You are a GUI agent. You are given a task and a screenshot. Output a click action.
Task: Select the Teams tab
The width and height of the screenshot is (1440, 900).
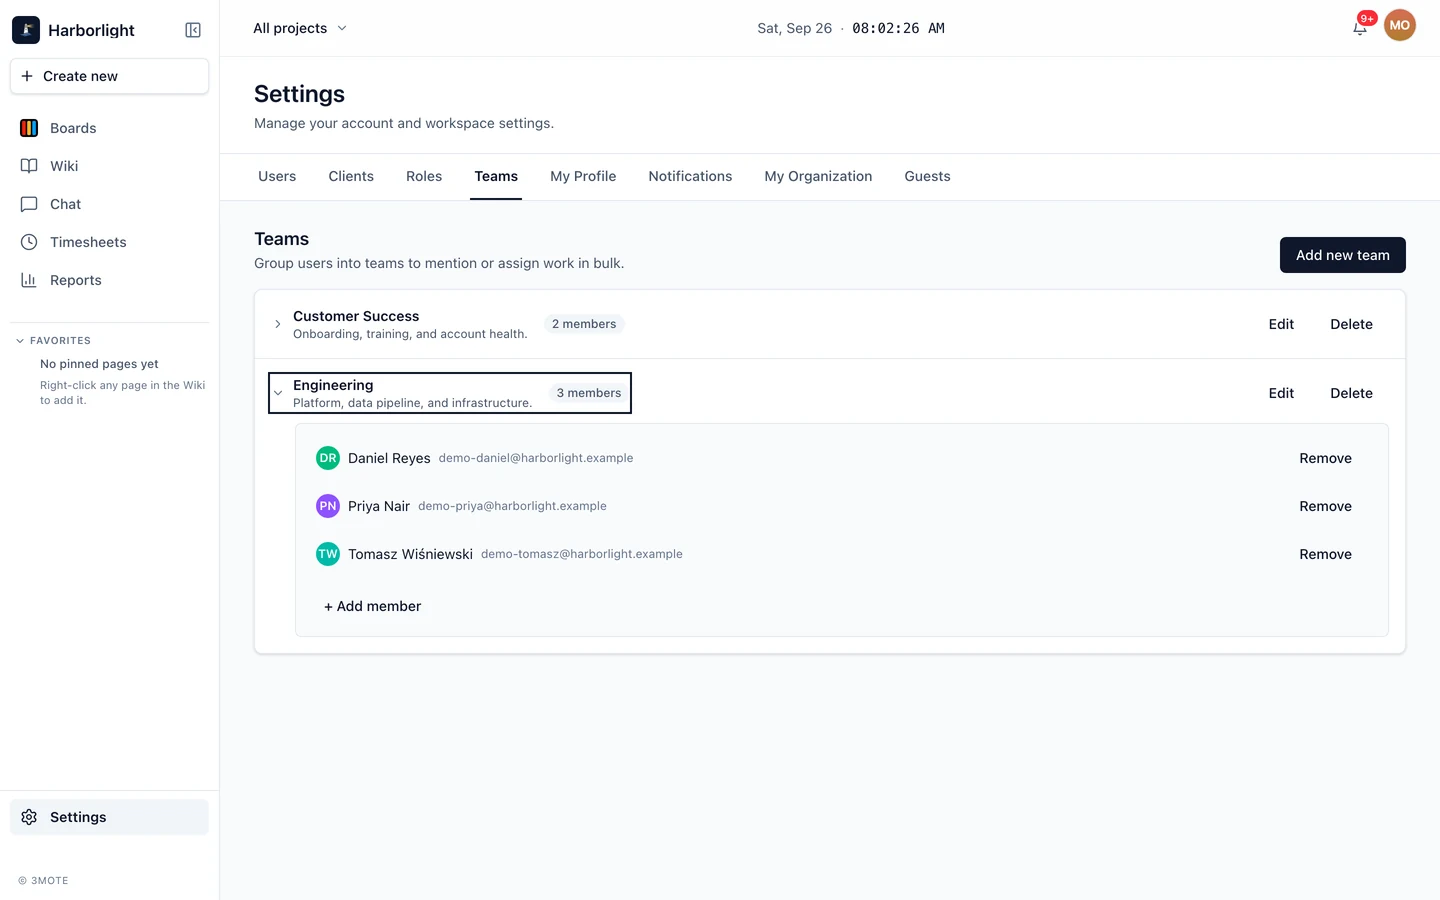pos(496,176)
